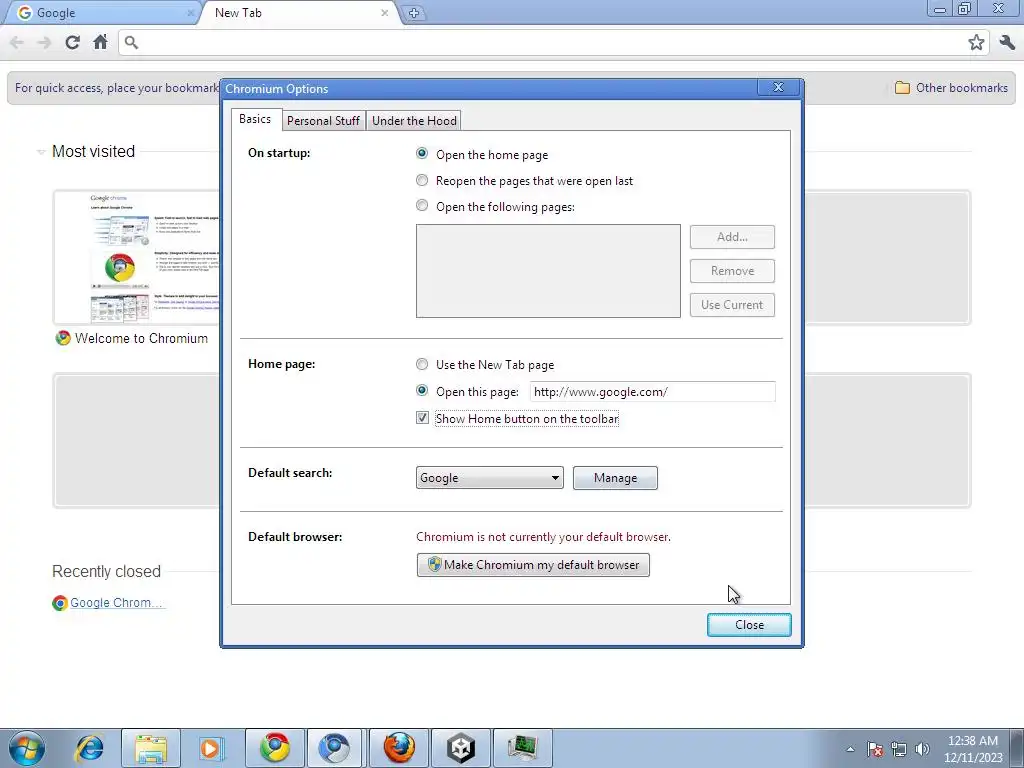Toggle Show Home button on the toolbar
This screenshot has height=768, width=1024.
click(x=422, y=418)
